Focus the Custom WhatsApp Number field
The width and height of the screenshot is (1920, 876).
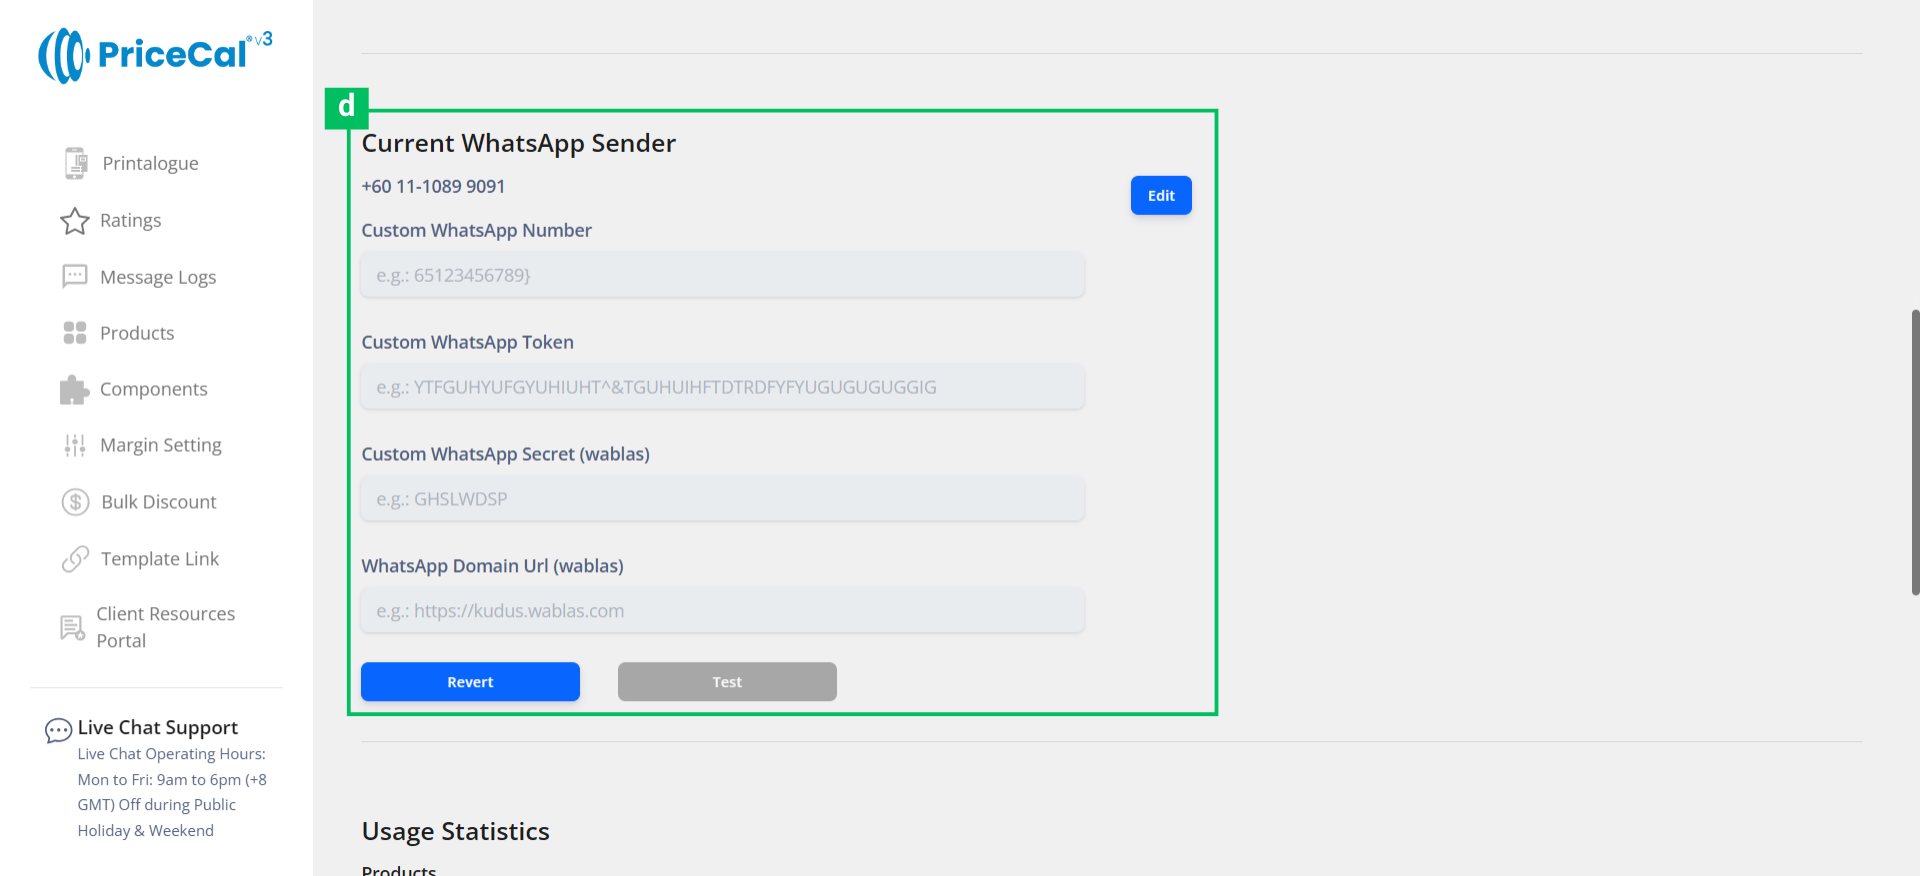(722, 275)
